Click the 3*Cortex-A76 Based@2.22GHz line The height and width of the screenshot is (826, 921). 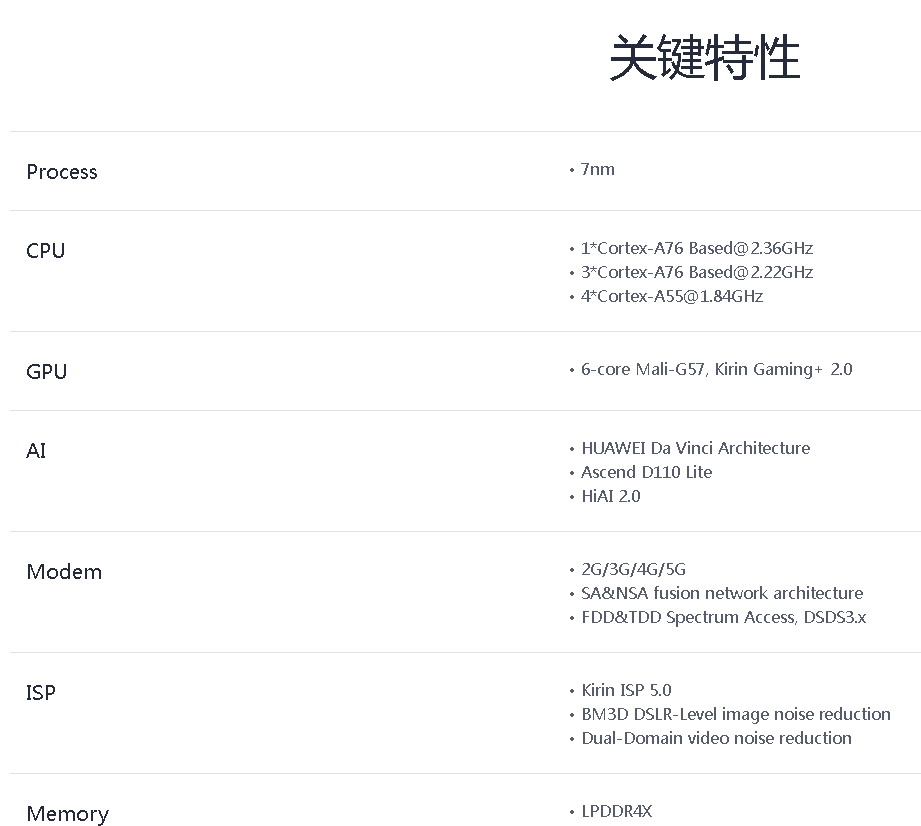click(697, 272)
